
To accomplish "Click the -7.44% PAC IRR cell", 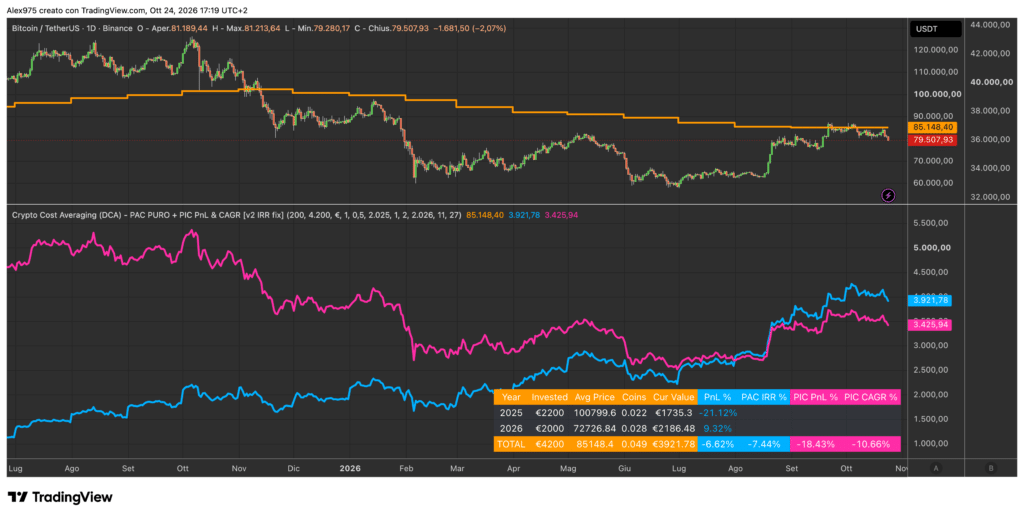I will click(x=763, y=444).
